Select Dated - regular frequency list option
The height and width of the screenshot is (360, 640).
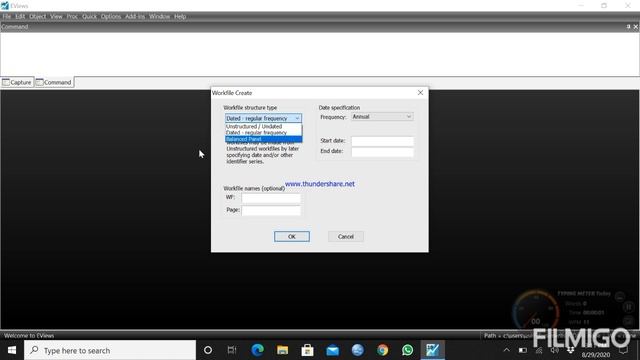pos(263,133)
